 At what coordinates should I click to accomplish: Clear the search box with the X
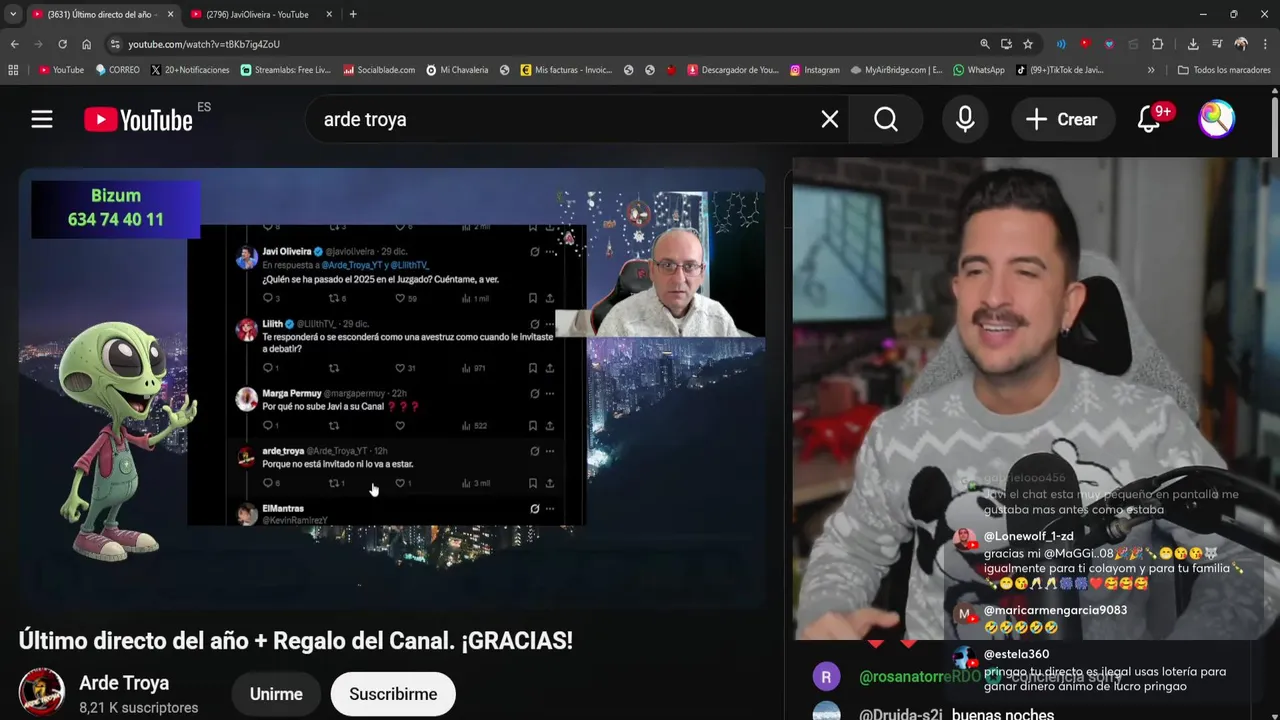[x=830, y=119]
